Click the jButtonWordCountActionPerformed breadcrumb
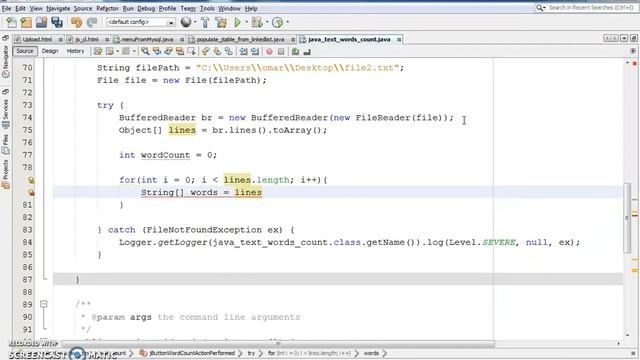 (x=188, y=353)
